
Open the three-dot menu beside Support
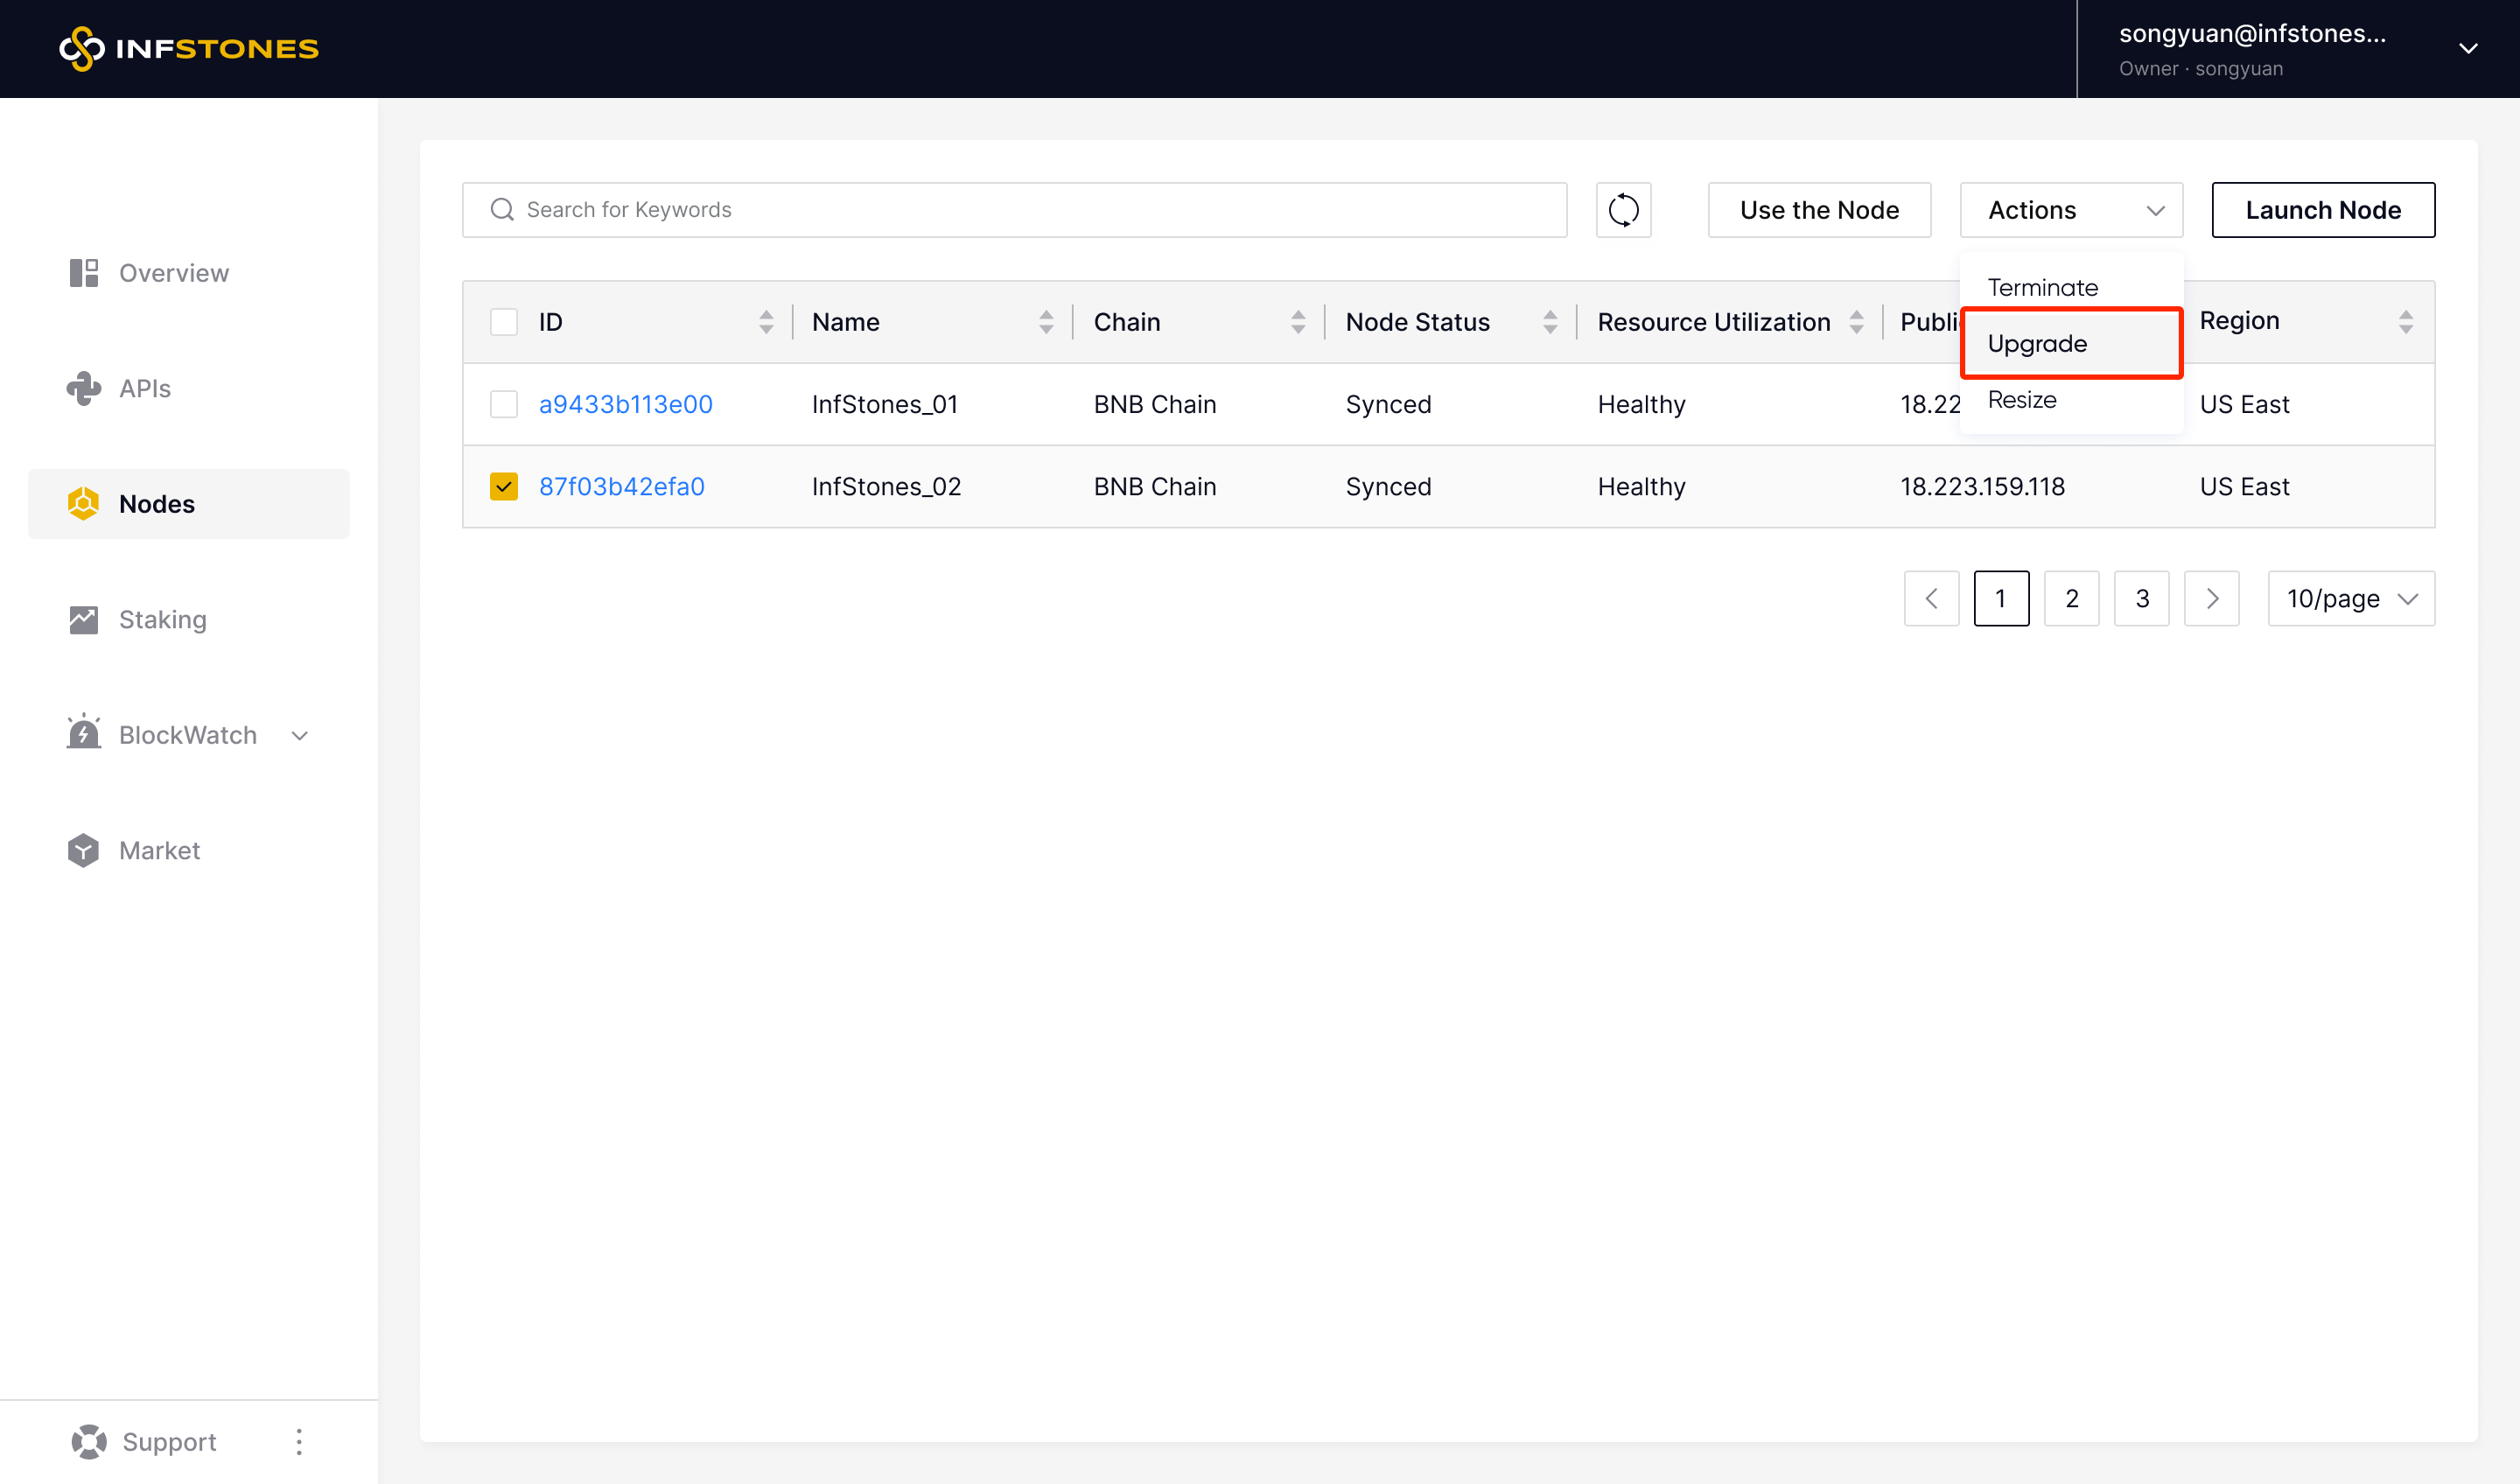click(x=299, y=1441)
